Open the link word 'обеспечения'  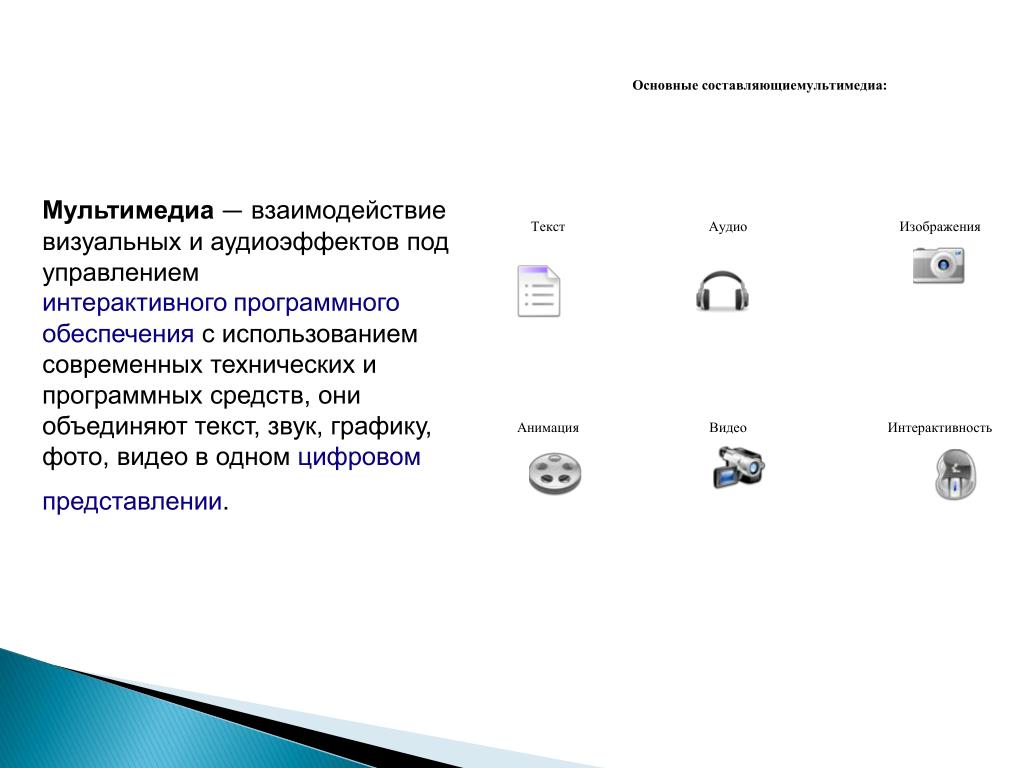click(x=118, y=334)
